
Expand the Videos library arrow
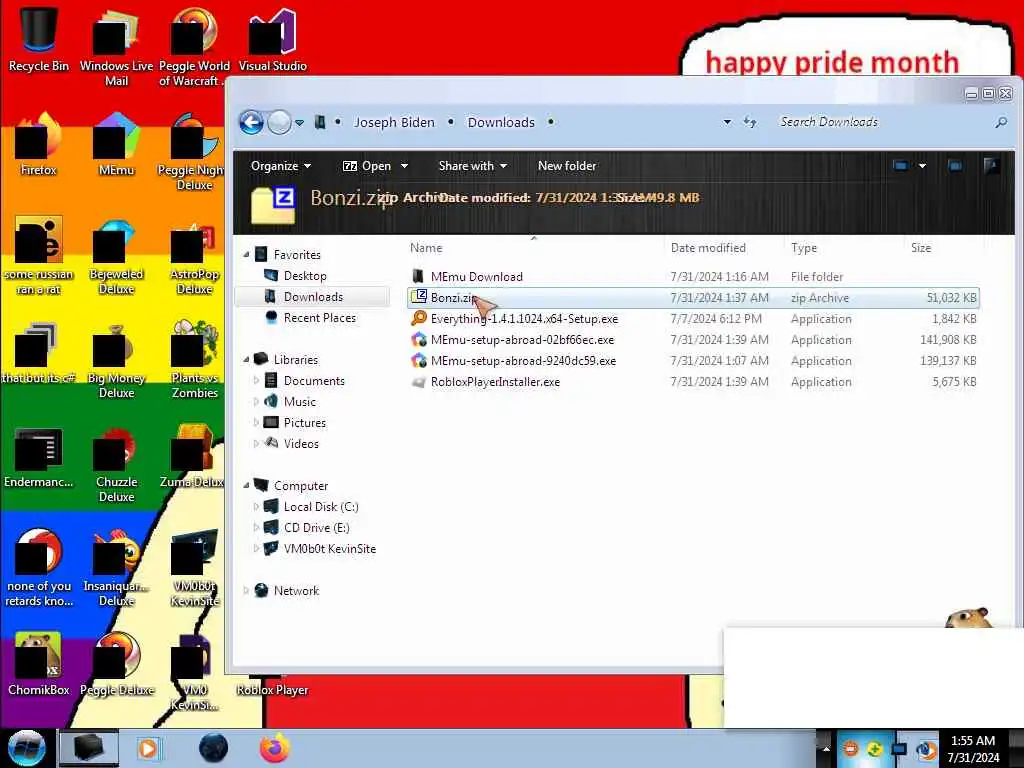pos(256,443)
